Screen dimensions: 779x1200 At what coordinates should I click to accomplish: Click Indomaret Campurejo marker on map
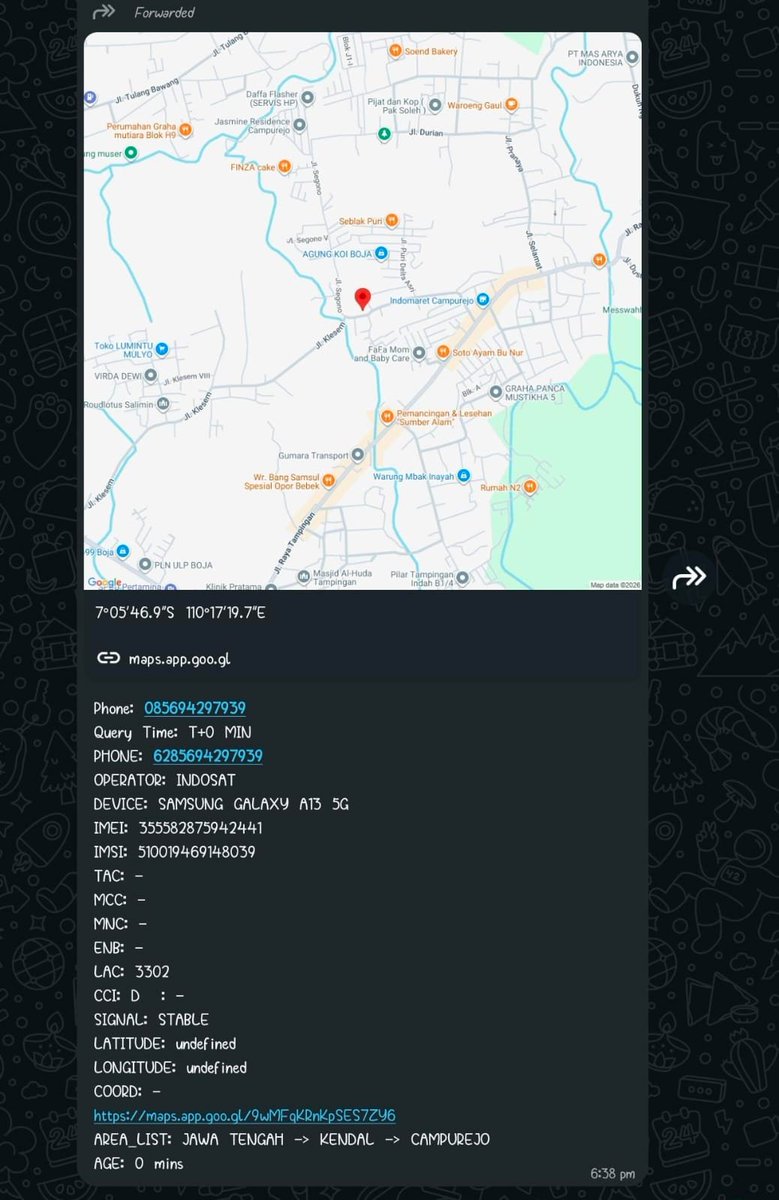pos(483,299)
